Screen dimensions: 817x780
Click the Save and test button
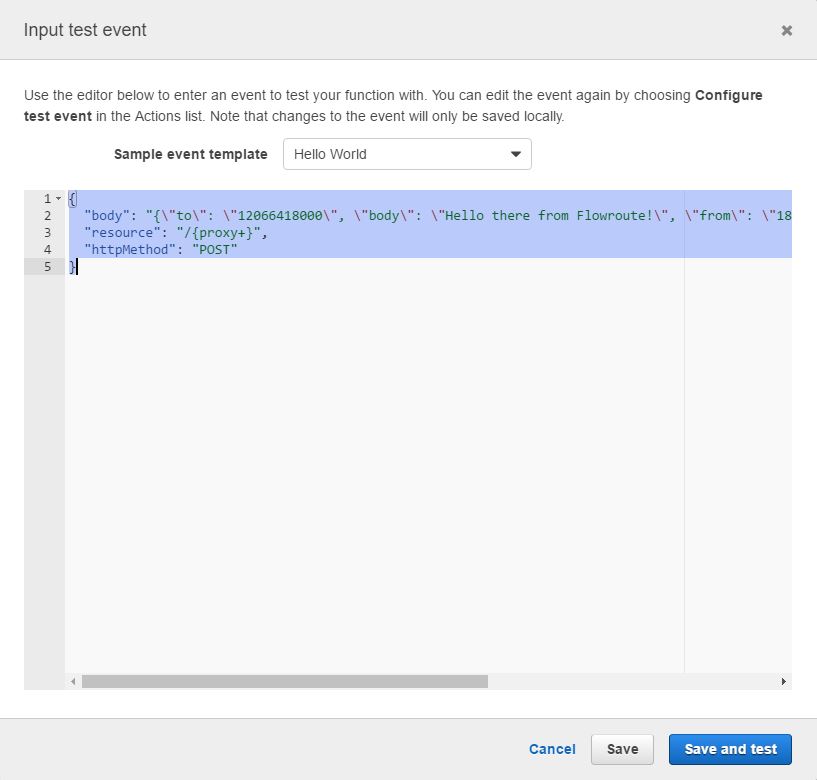click(x=730, y=749)
